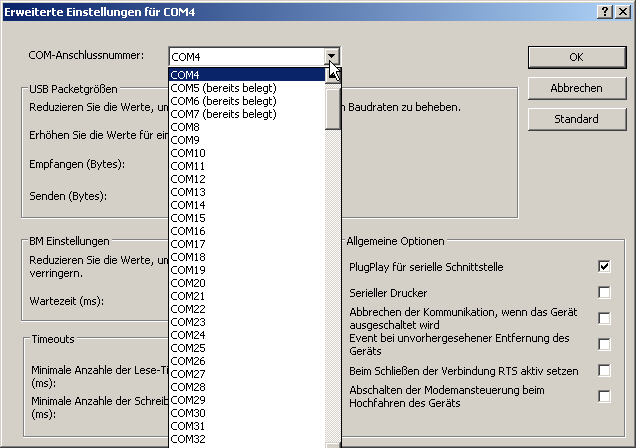
Task: Pick COM5 (bereits belegt) entry
Action: [247, 88]
